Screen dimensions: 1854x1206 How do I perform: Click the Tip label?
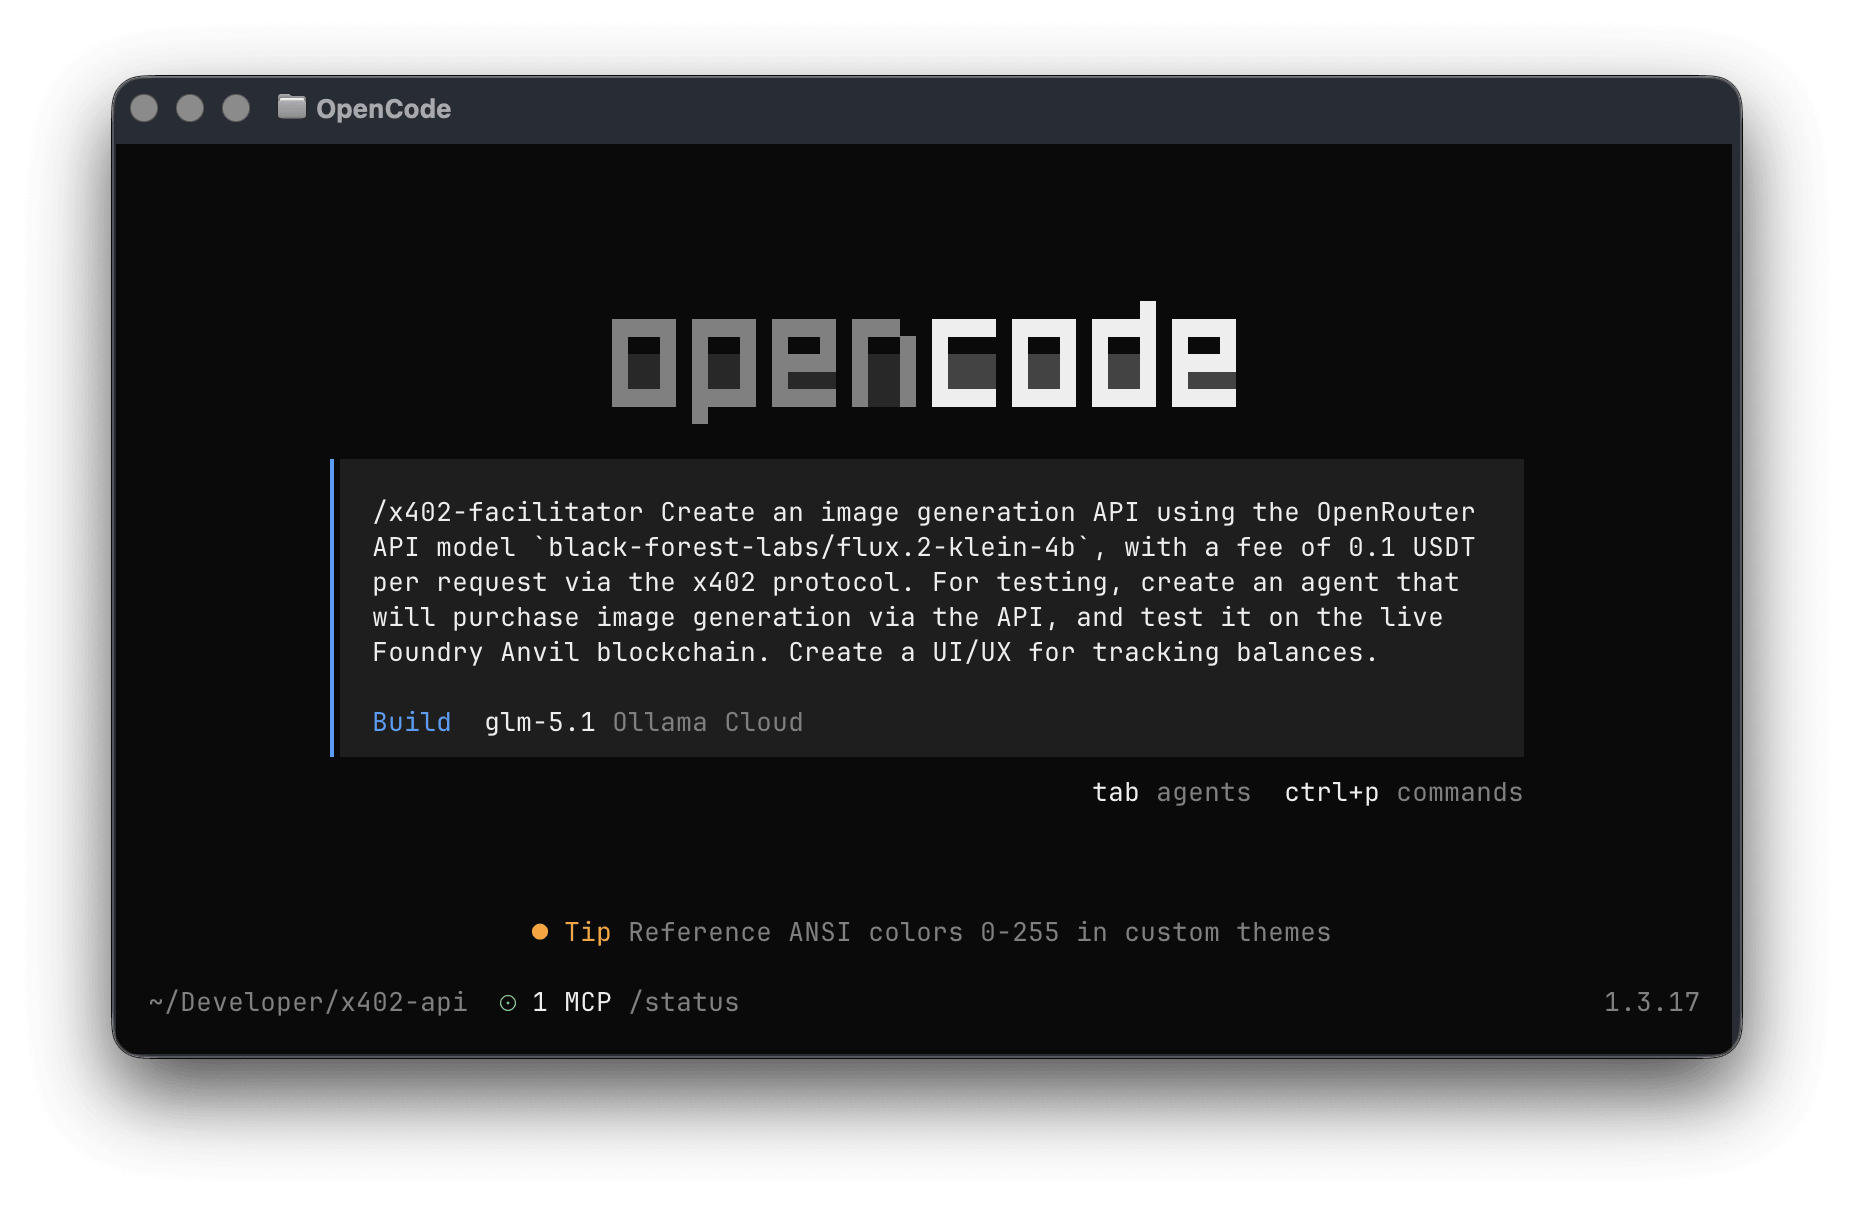(588, 932)
